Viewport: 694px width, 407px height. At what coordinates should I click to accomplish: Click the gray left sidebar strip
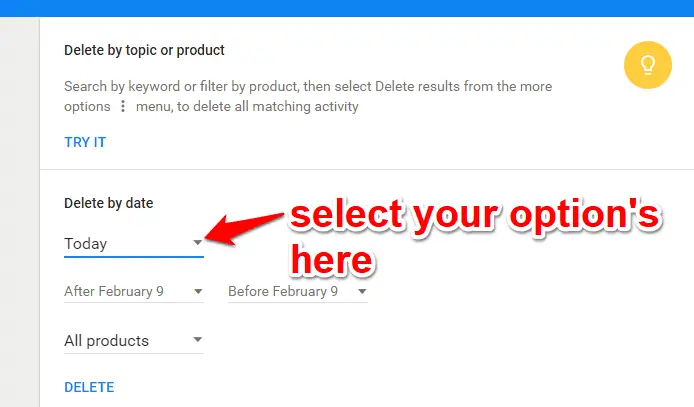pyautogui.click(x=19, y=212)
